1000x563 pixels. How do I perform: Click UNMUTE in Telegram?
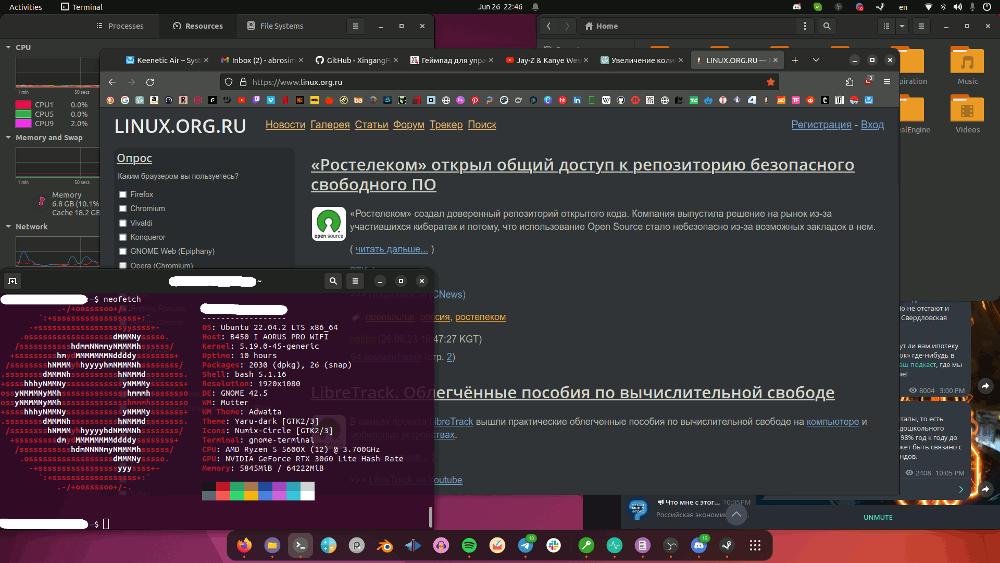[878, 517]
